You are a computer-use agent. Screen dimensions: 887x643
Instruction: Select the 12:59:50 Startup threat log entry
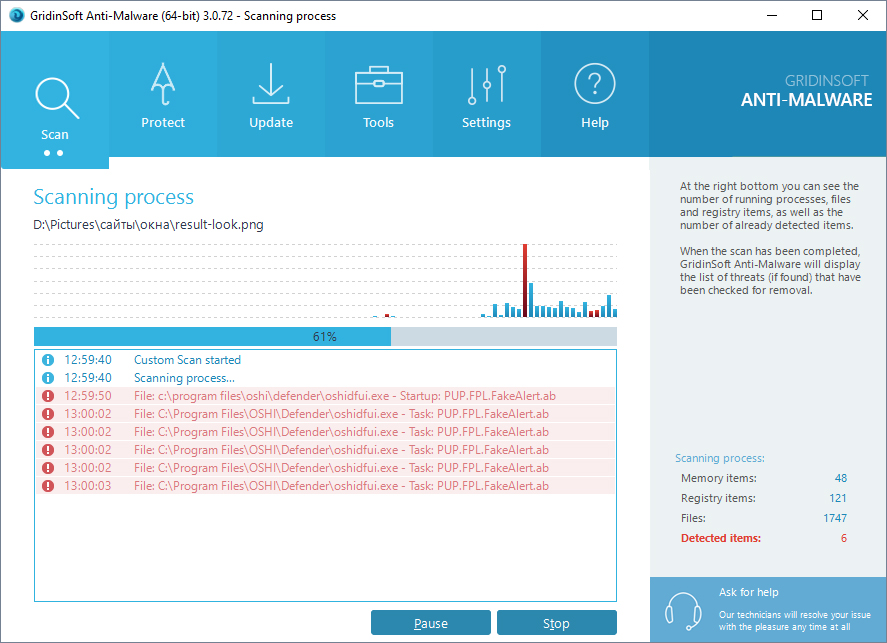[340, 396]
